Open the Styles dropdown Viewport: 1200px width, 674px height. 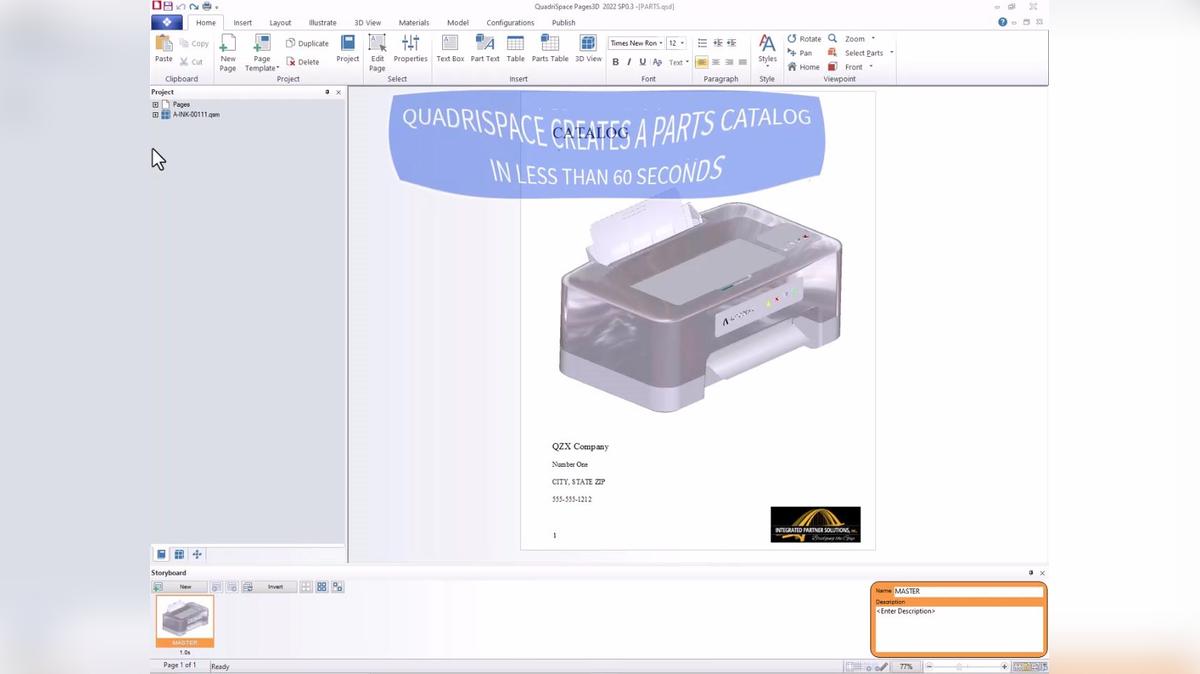(767, 50)
